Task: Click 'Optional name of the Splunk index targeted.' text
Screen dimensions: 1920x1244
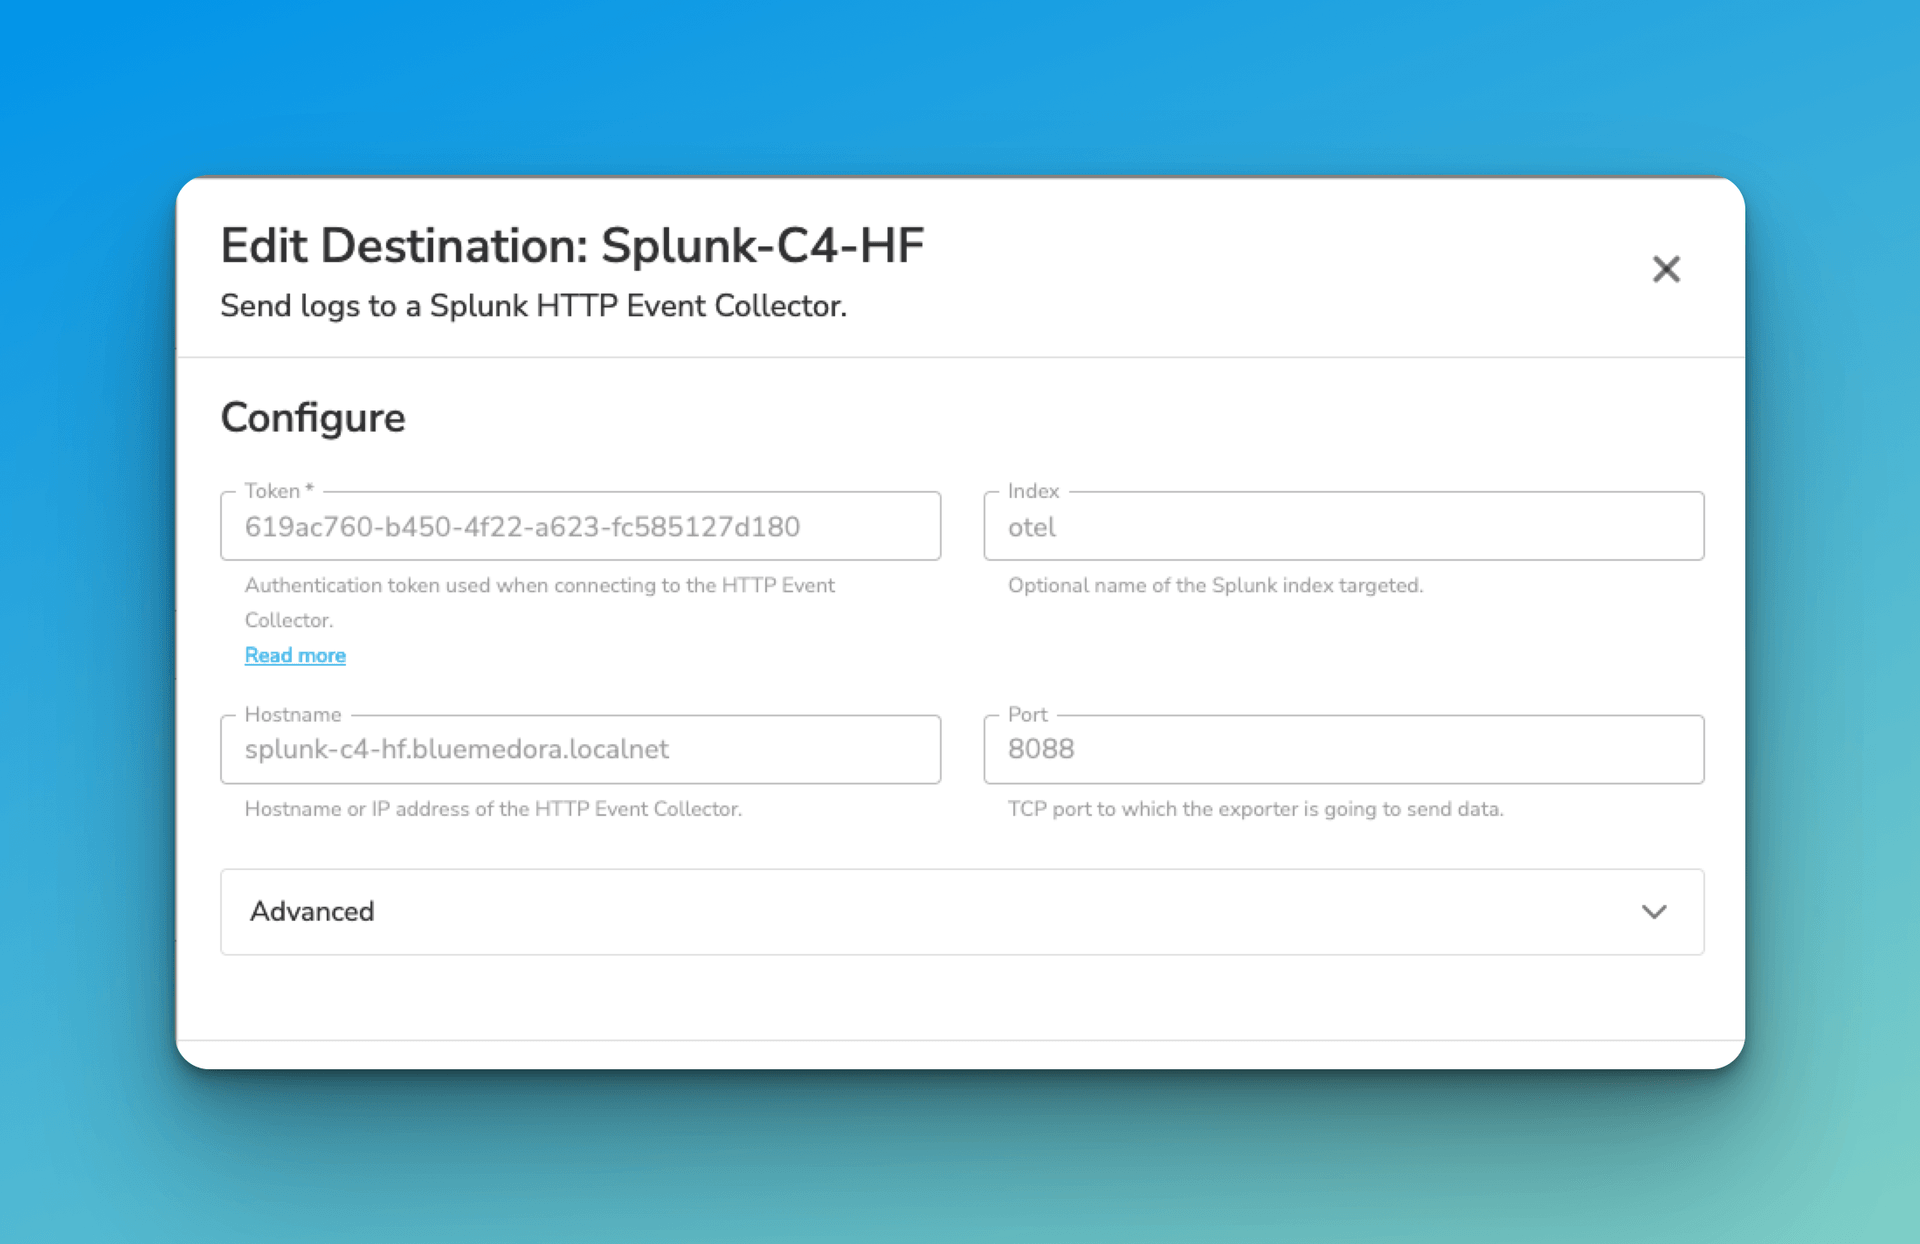Action: coord(1215,585)
